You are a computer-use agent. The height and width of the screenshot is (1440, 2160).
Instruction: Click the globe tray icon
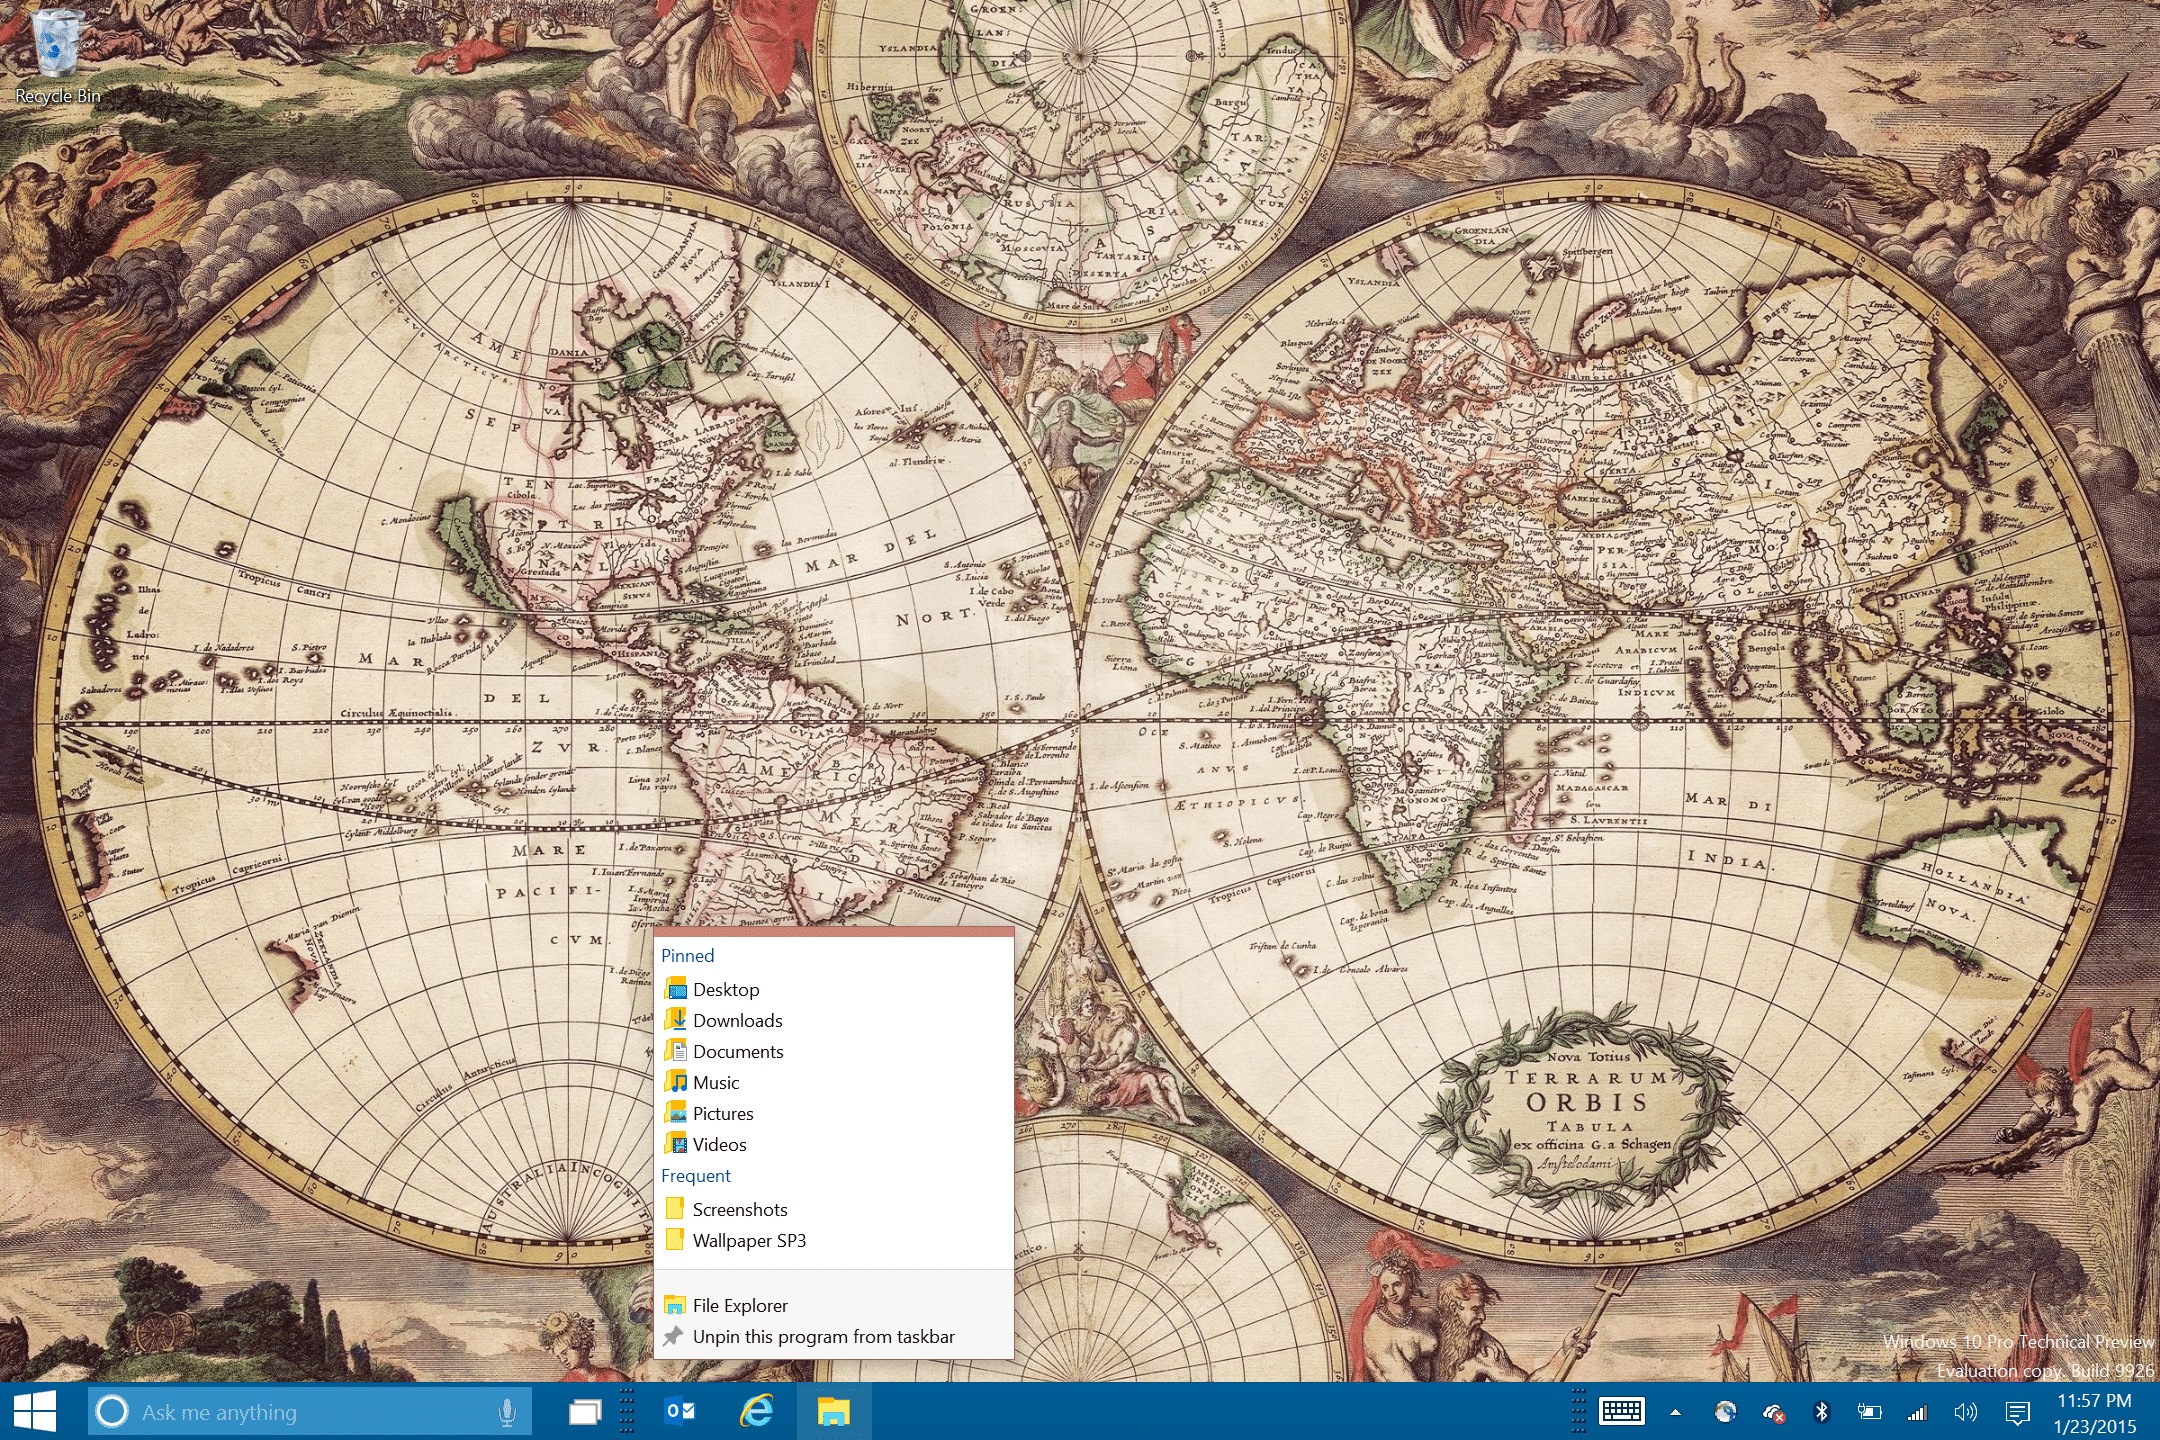pyautogui.click(x=1725, y=1412)
